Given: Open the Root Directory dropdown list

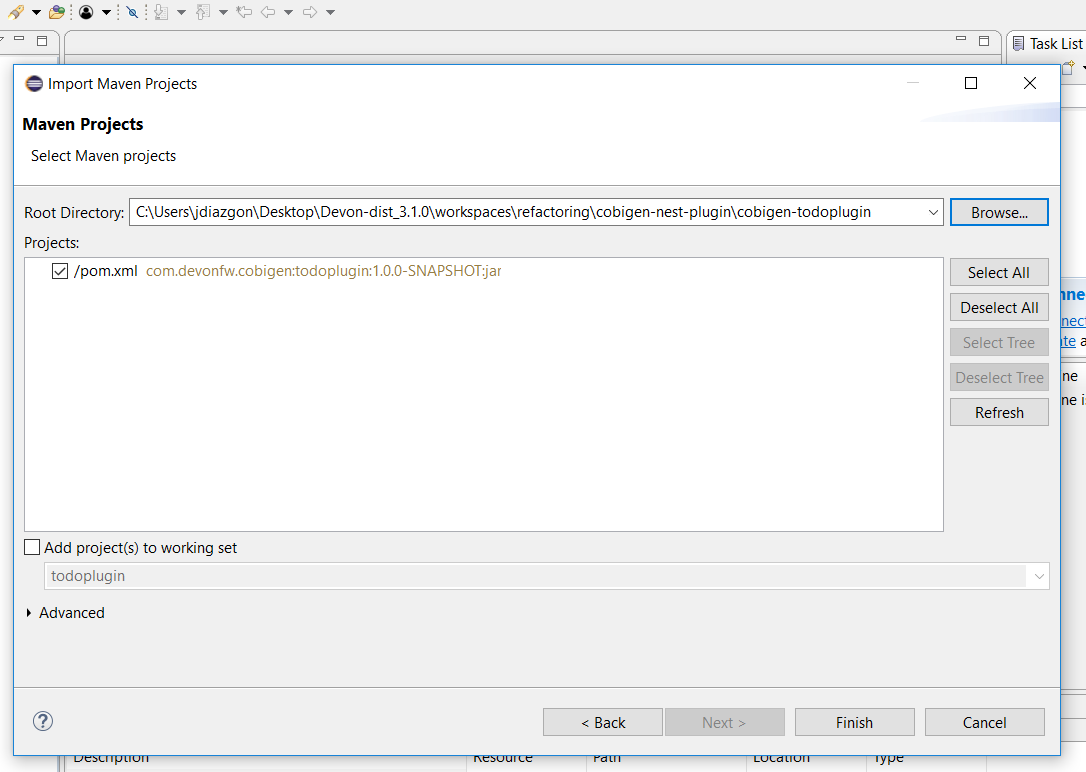Looking at the screenshot, I should pos(933,212).
